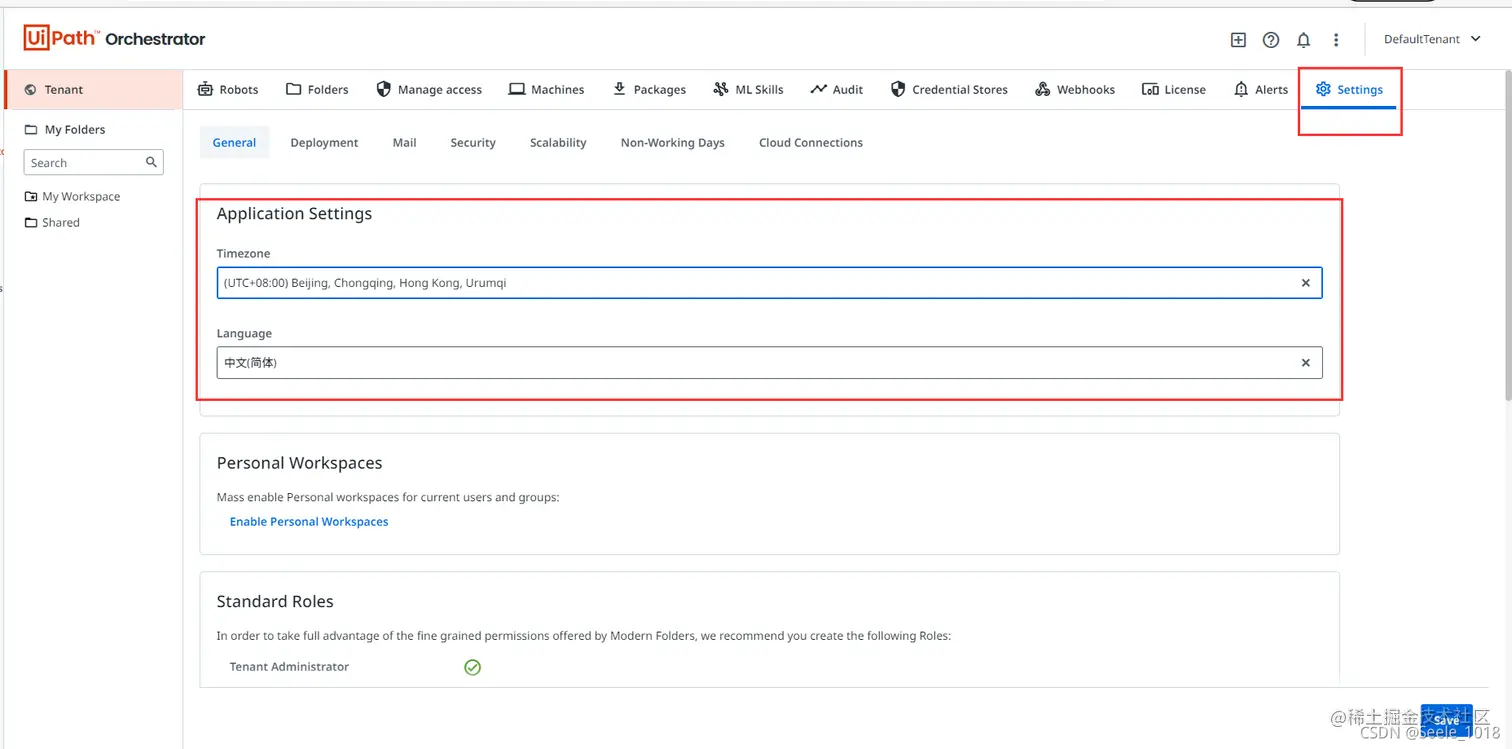
Task: Go to the Folders tab
Action: pos(317,89)
